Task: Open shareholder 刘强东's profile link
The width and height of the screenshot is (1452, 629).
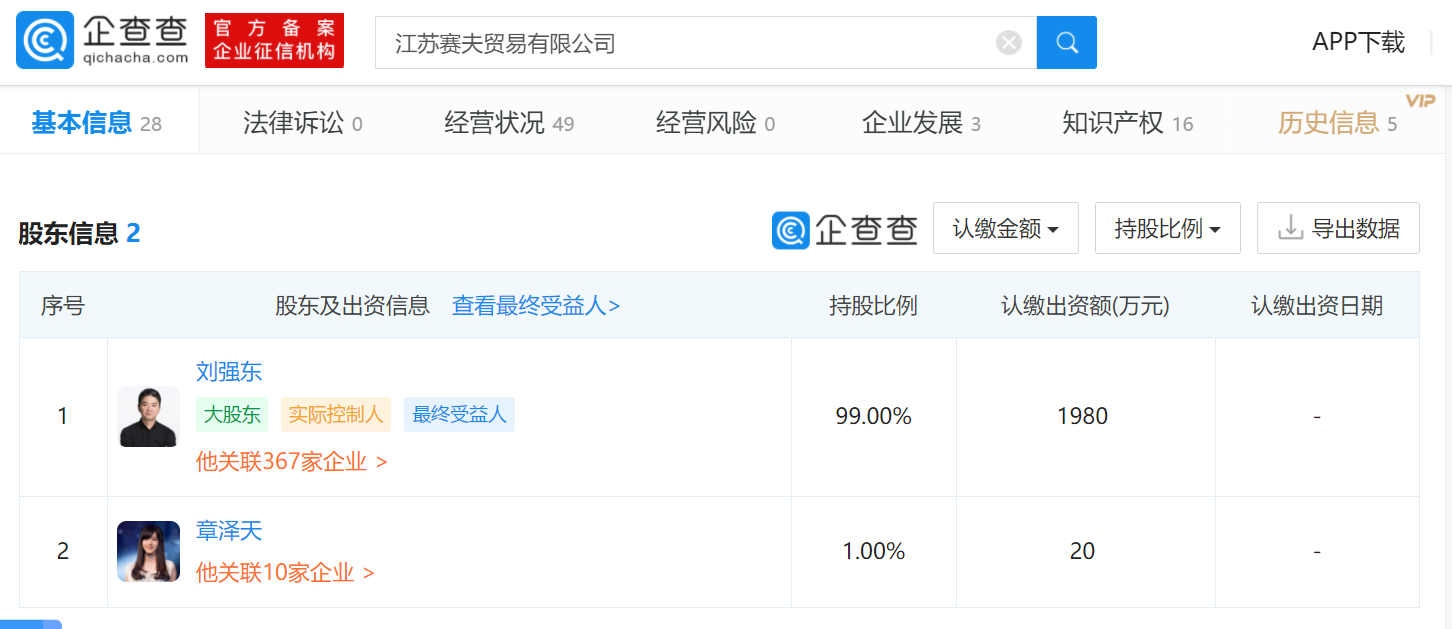Action: (x=229, y=372)
